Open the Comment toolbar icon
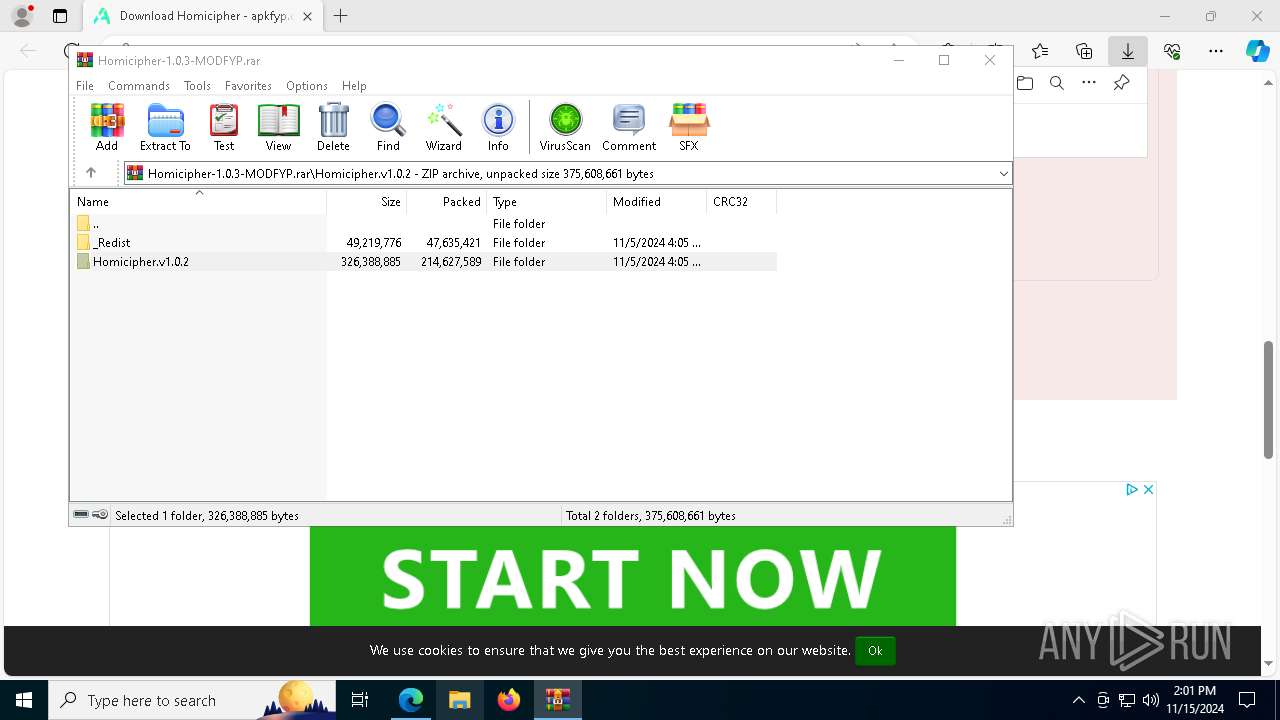Viewport: 1280px width, 720px height. [629, 127]
